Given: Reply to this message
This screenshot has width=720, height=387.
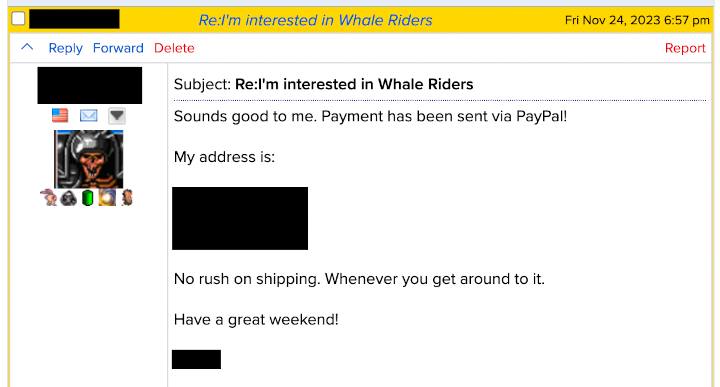Looking at the screenshot, I should [65, 48].
